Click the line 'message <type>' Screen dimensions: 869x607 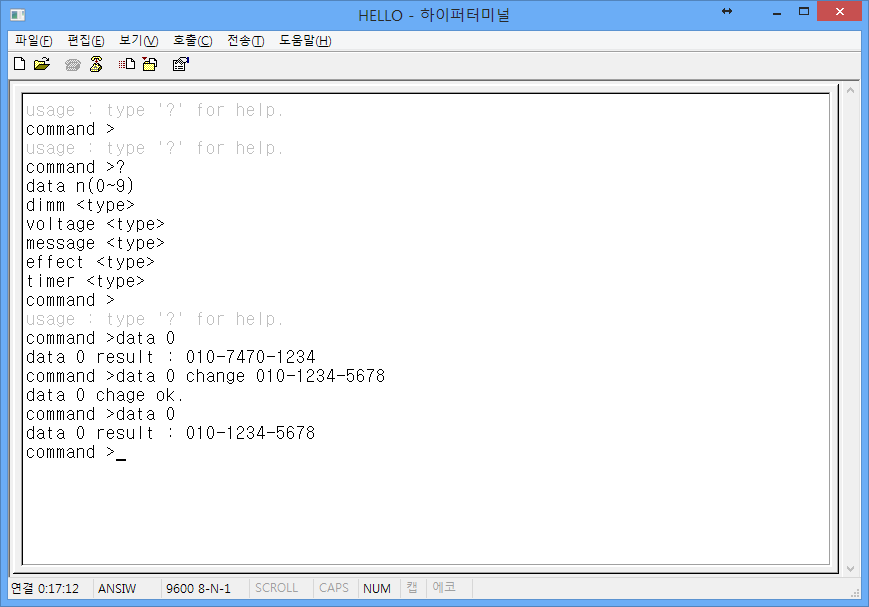95,243
